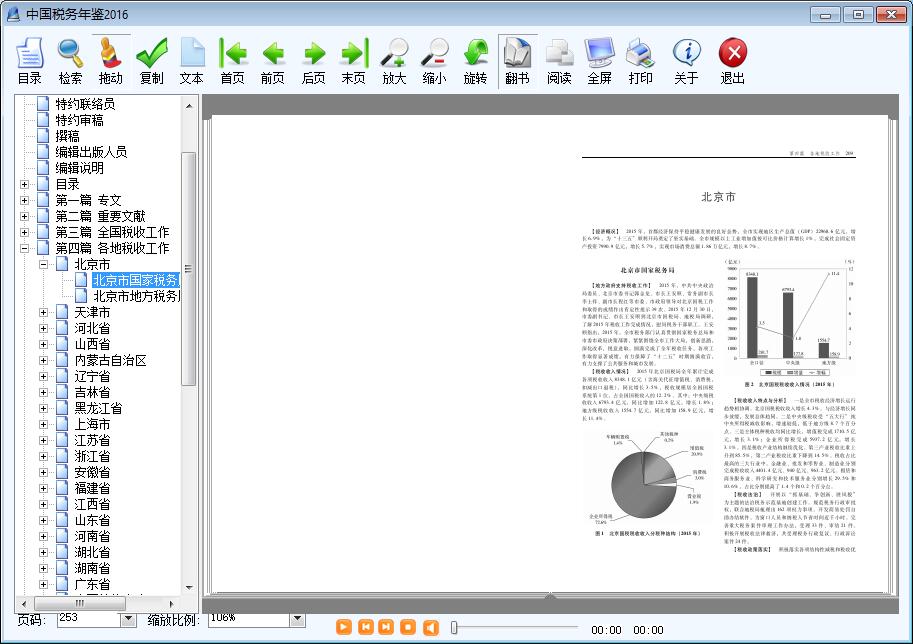Open 撰稿 entry in tree
Viewport: 913px width, 644px height.
68,136
